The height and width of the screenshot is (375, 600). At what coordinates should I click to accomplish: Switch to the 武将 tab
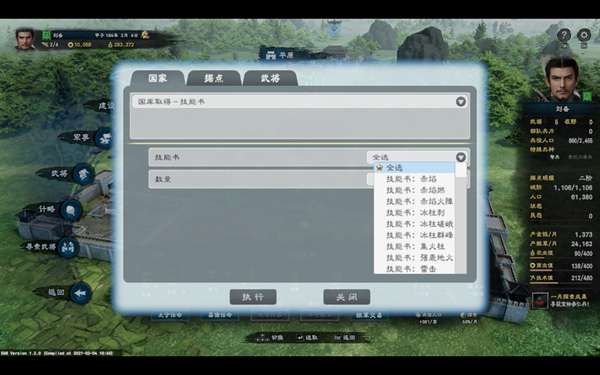coord(270,79)
